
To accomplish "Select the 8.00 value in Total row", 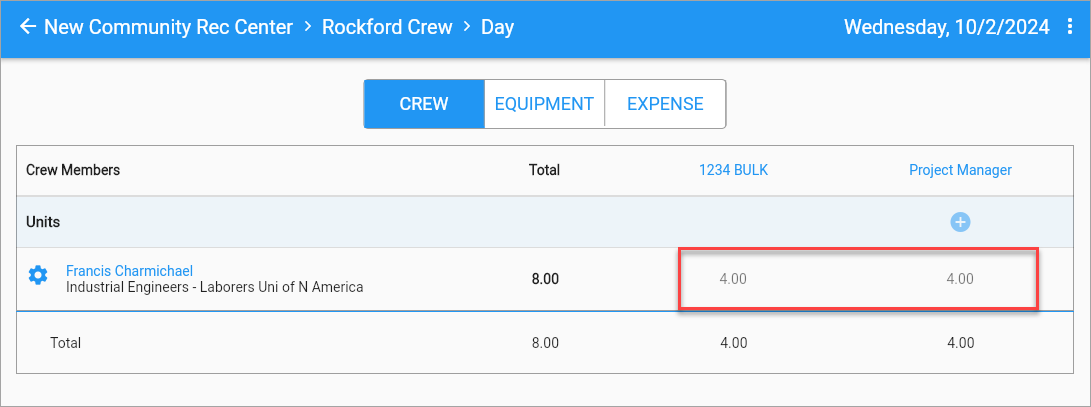I will tap(545, 342).
